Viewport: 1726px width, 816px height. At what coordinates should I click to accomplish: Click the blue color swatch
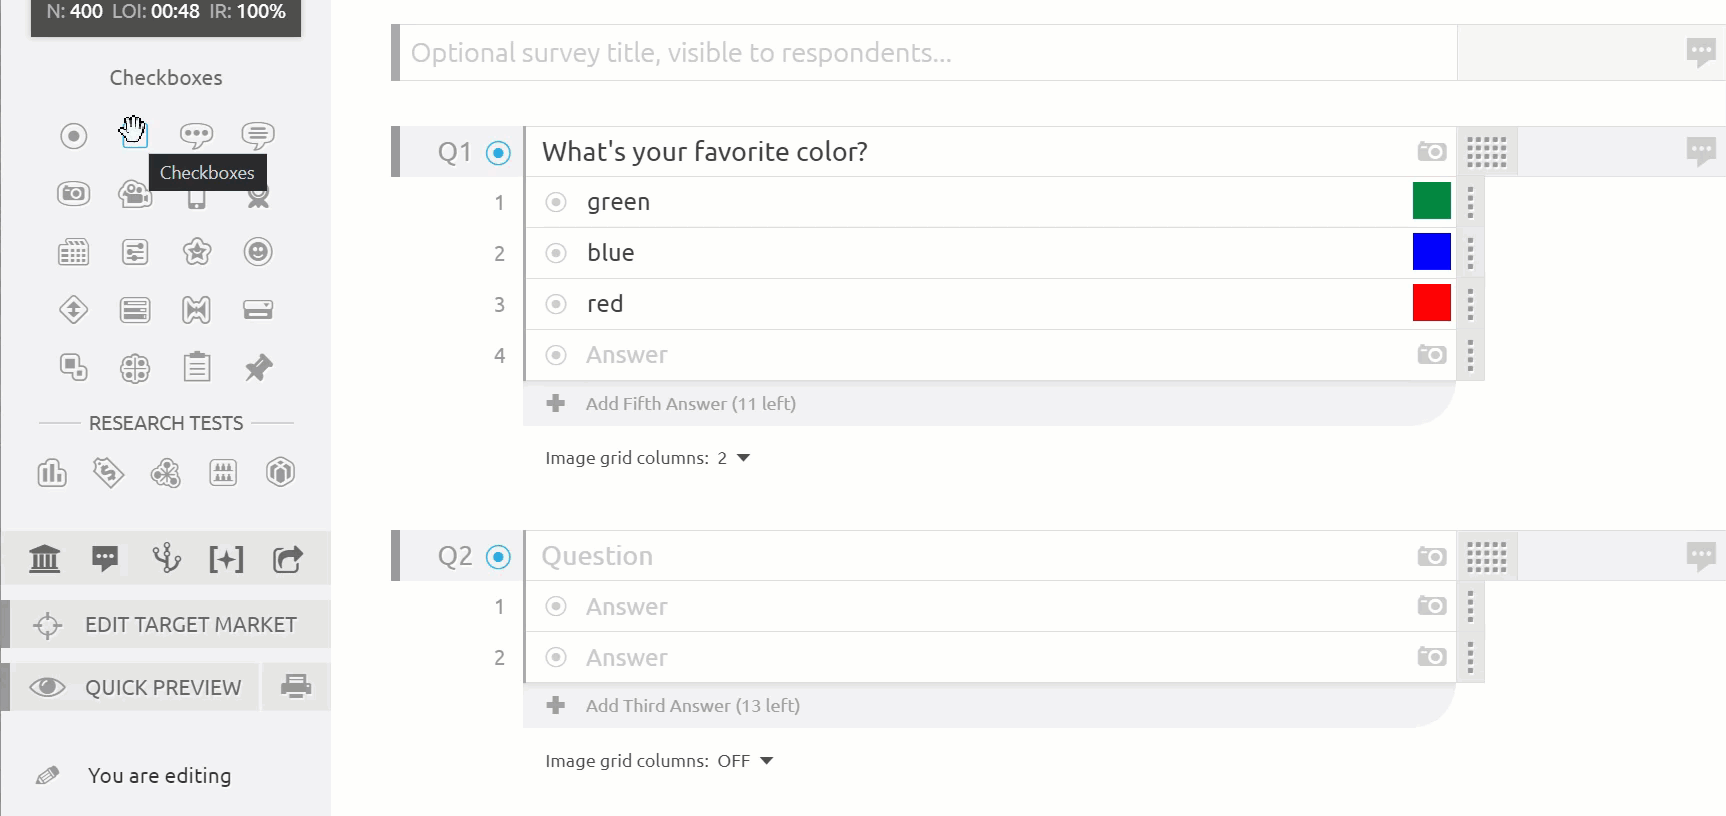(x=1431, y=252)
